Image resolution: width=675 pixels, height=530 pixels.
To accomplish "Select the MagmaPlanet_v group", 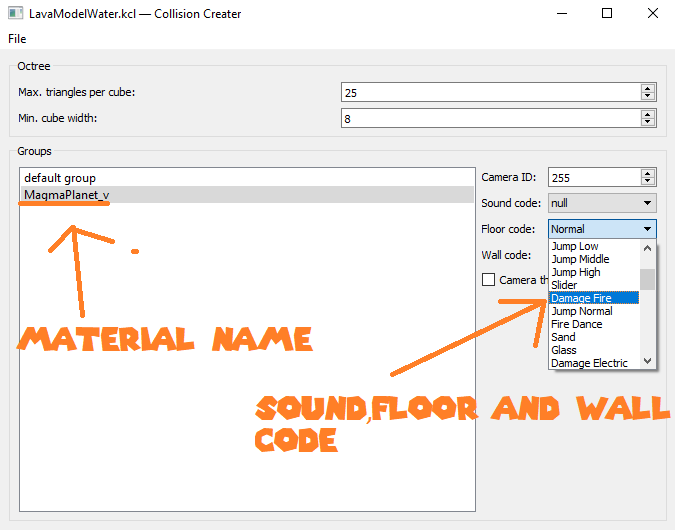I will [x=247, y=195].
